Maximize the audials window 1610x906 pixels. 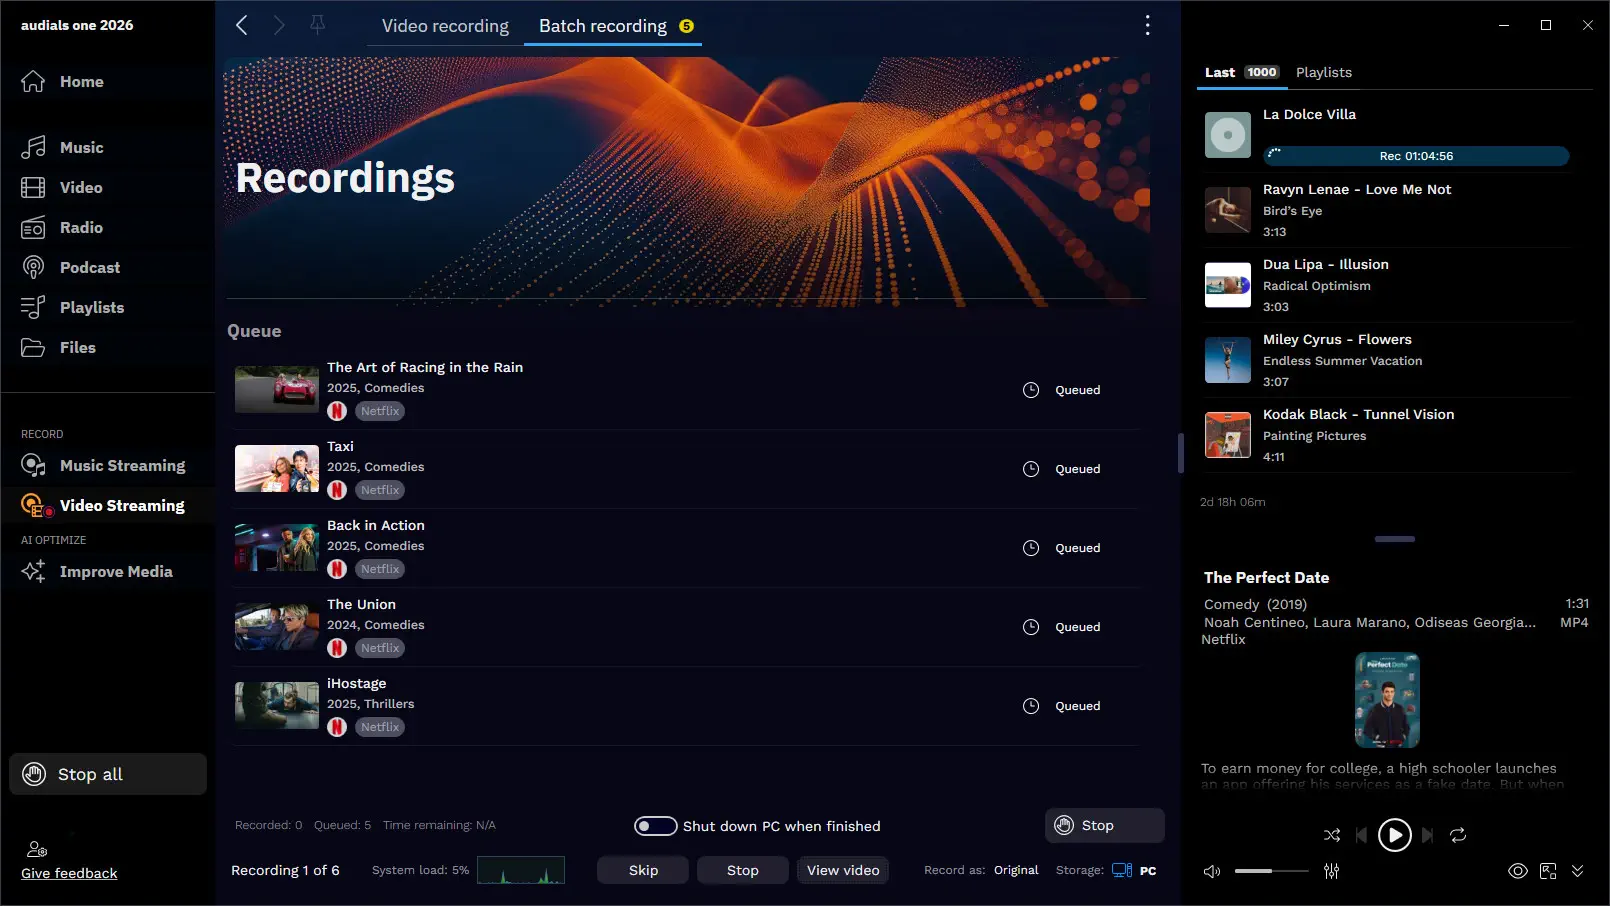point(1546,25)
